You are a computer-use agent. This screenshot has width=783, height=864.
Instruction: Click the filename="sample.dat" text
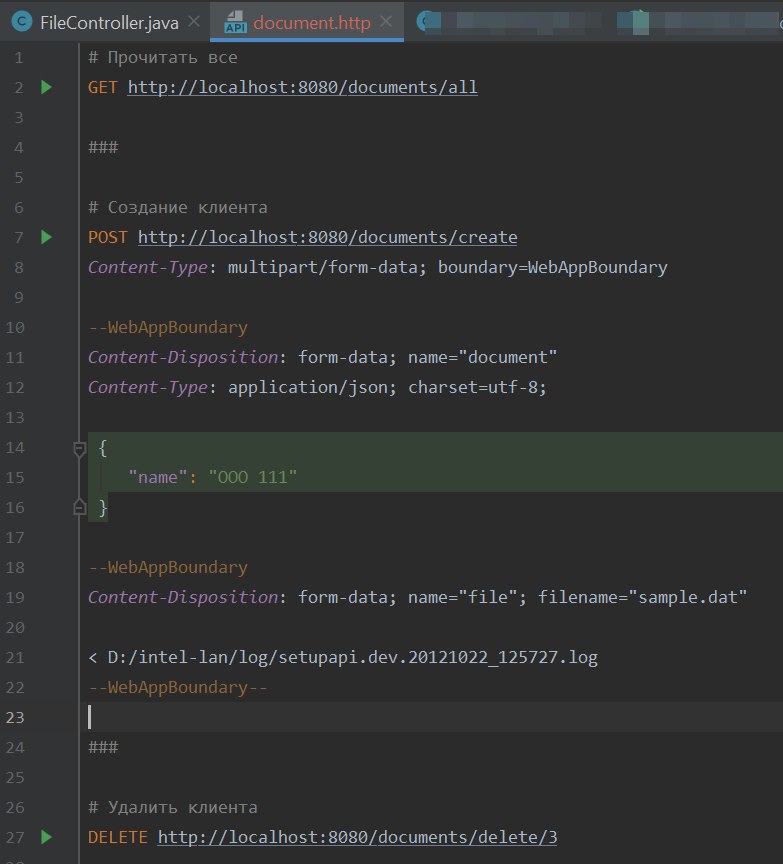pyautogui.click(x=643, y=598)
